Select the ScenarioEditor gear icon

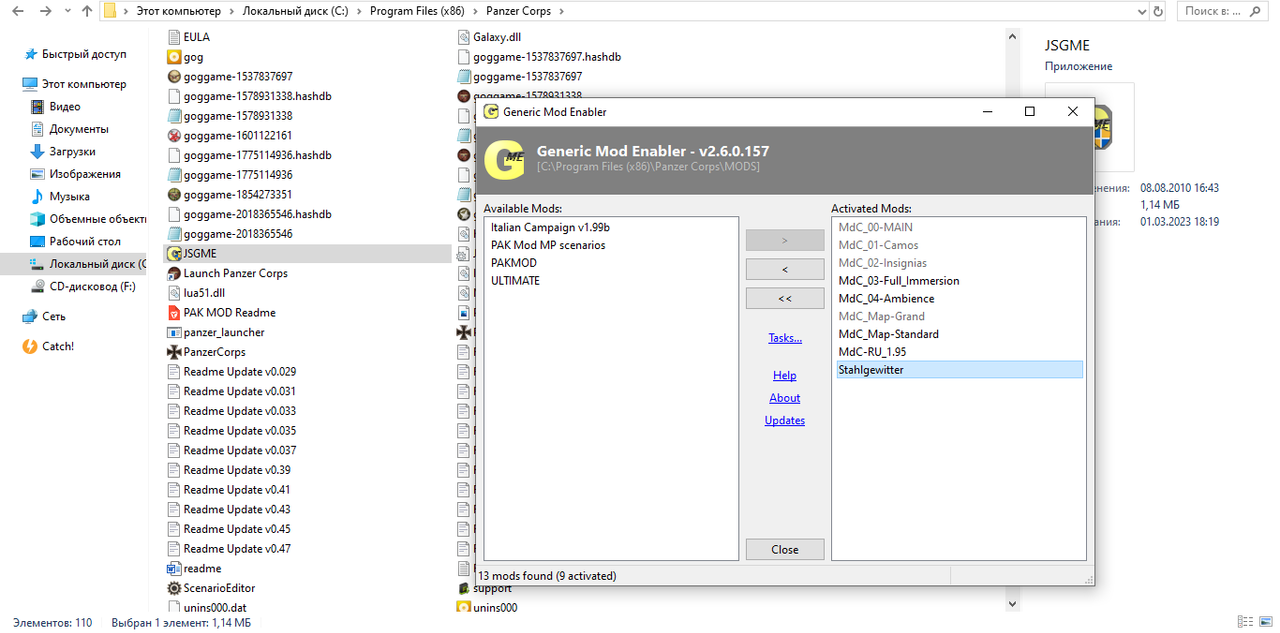[174, 588]
